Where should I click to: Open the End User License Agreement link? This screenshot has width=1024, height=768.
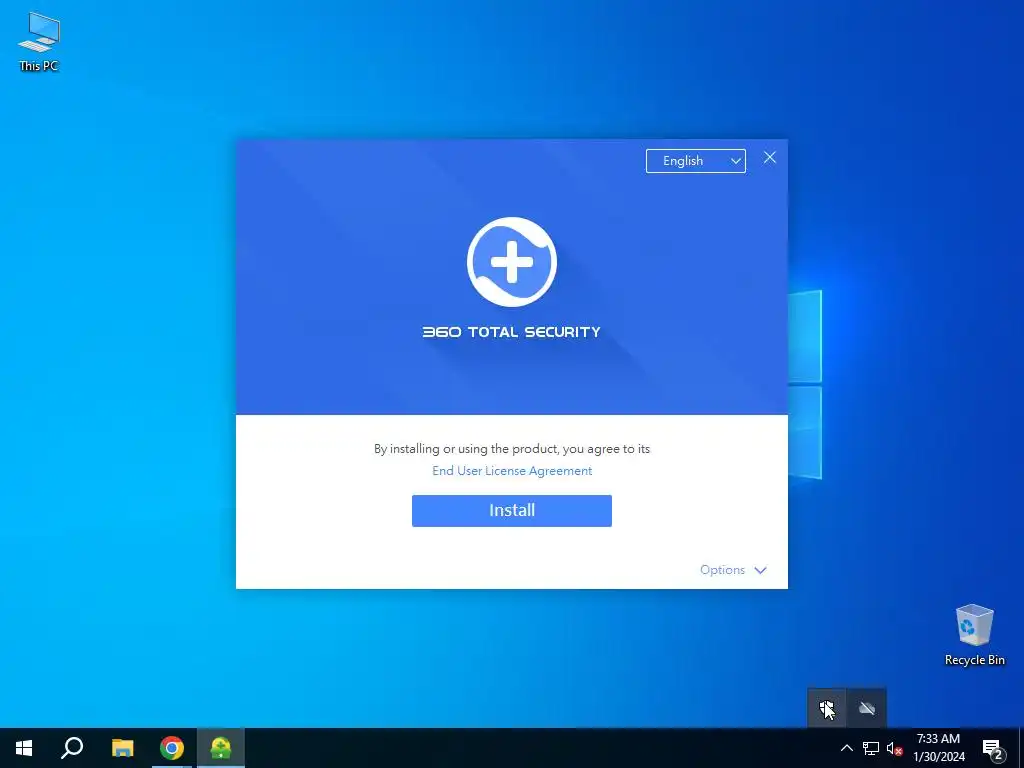[x=512, y=471]
